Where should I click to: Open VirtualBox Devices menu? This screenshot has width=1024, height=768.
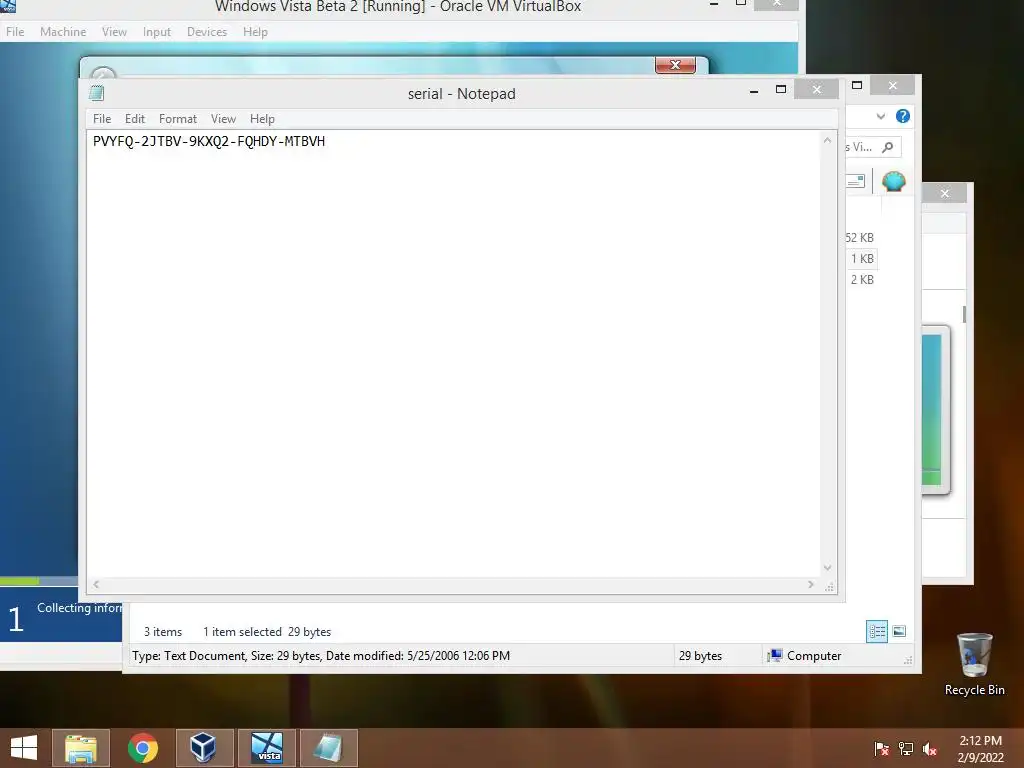tap(207, 31)
